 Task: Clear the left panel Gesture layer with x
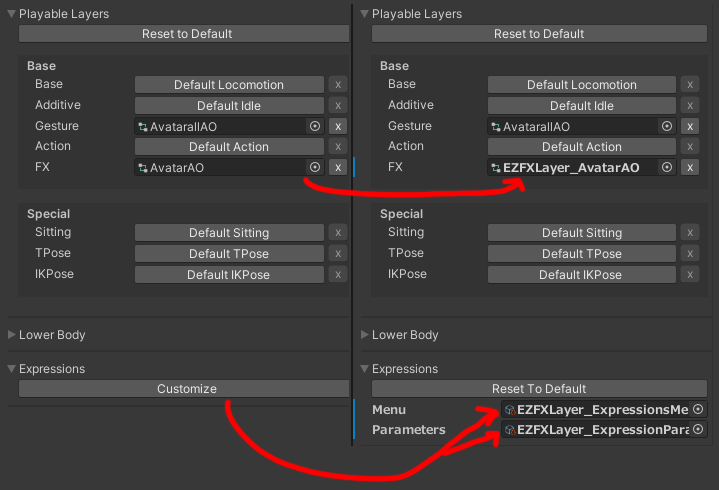click(338, 127)
